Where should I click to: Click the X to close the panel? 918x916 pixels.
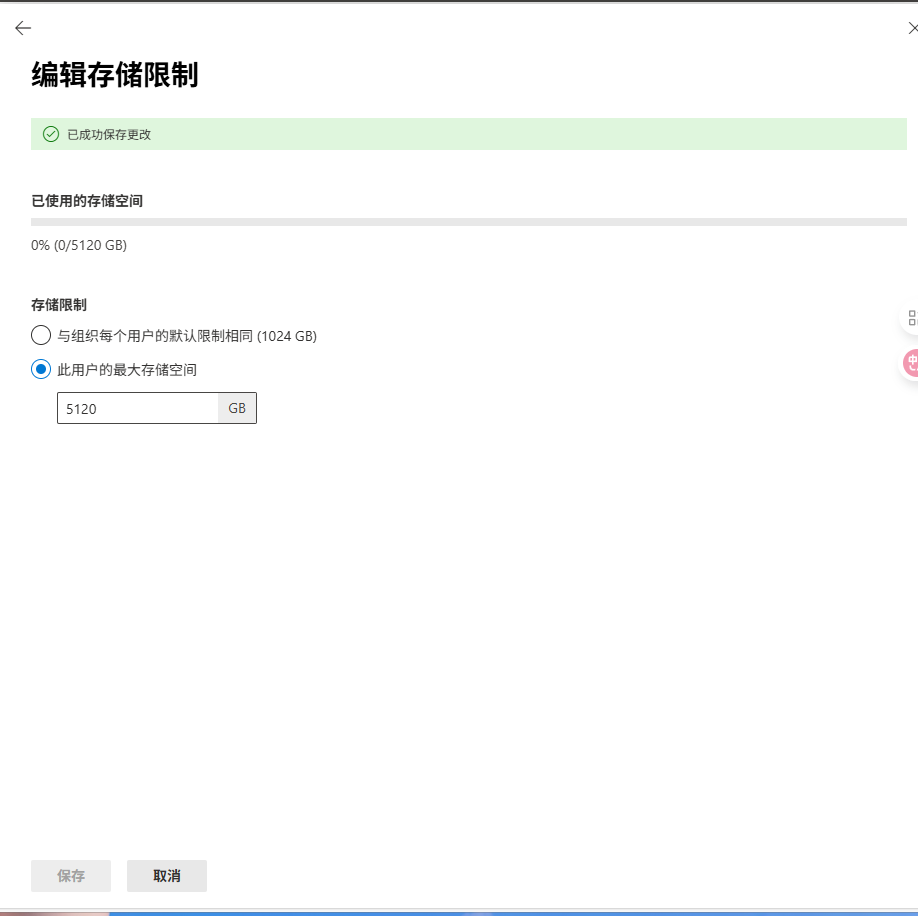(x=913, y=28)
